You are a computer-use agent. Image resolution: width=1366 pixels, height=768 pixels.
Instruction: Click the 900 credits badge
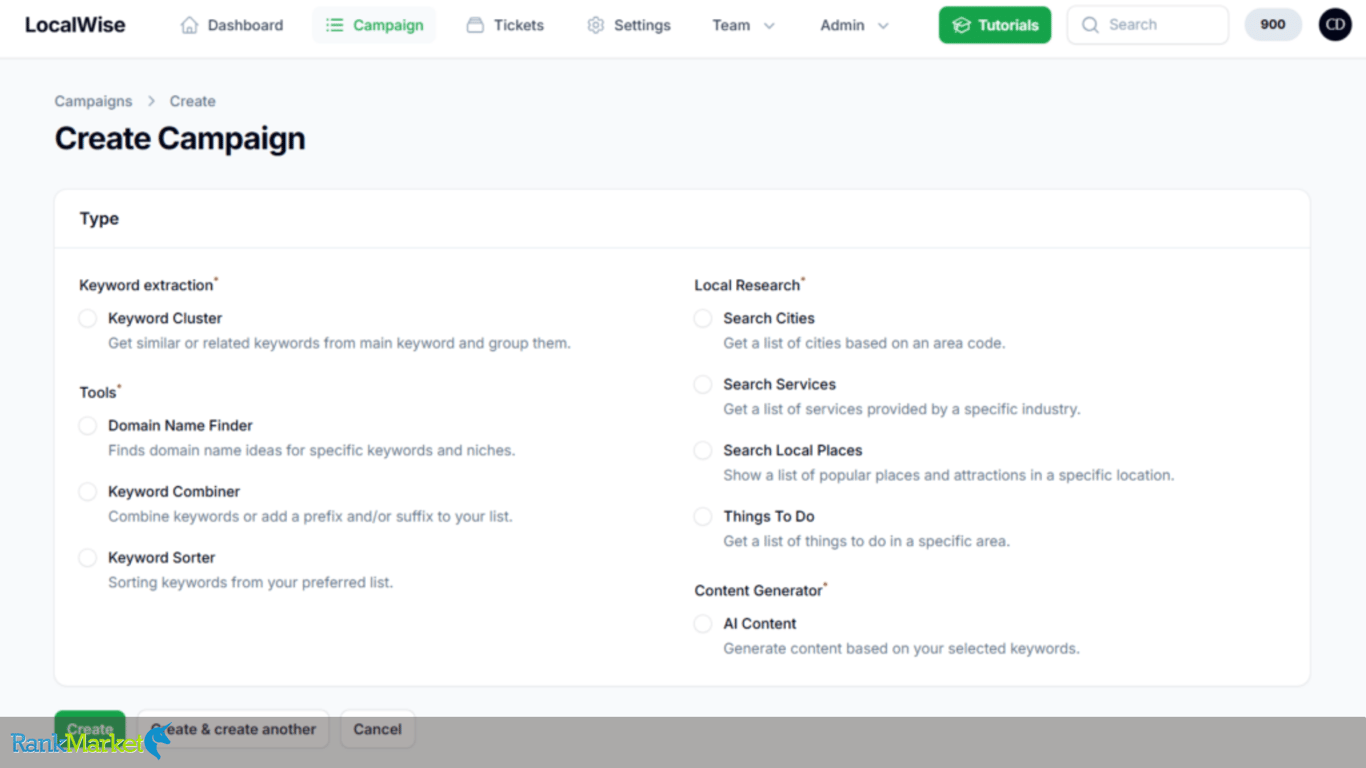pos(1273,25)
